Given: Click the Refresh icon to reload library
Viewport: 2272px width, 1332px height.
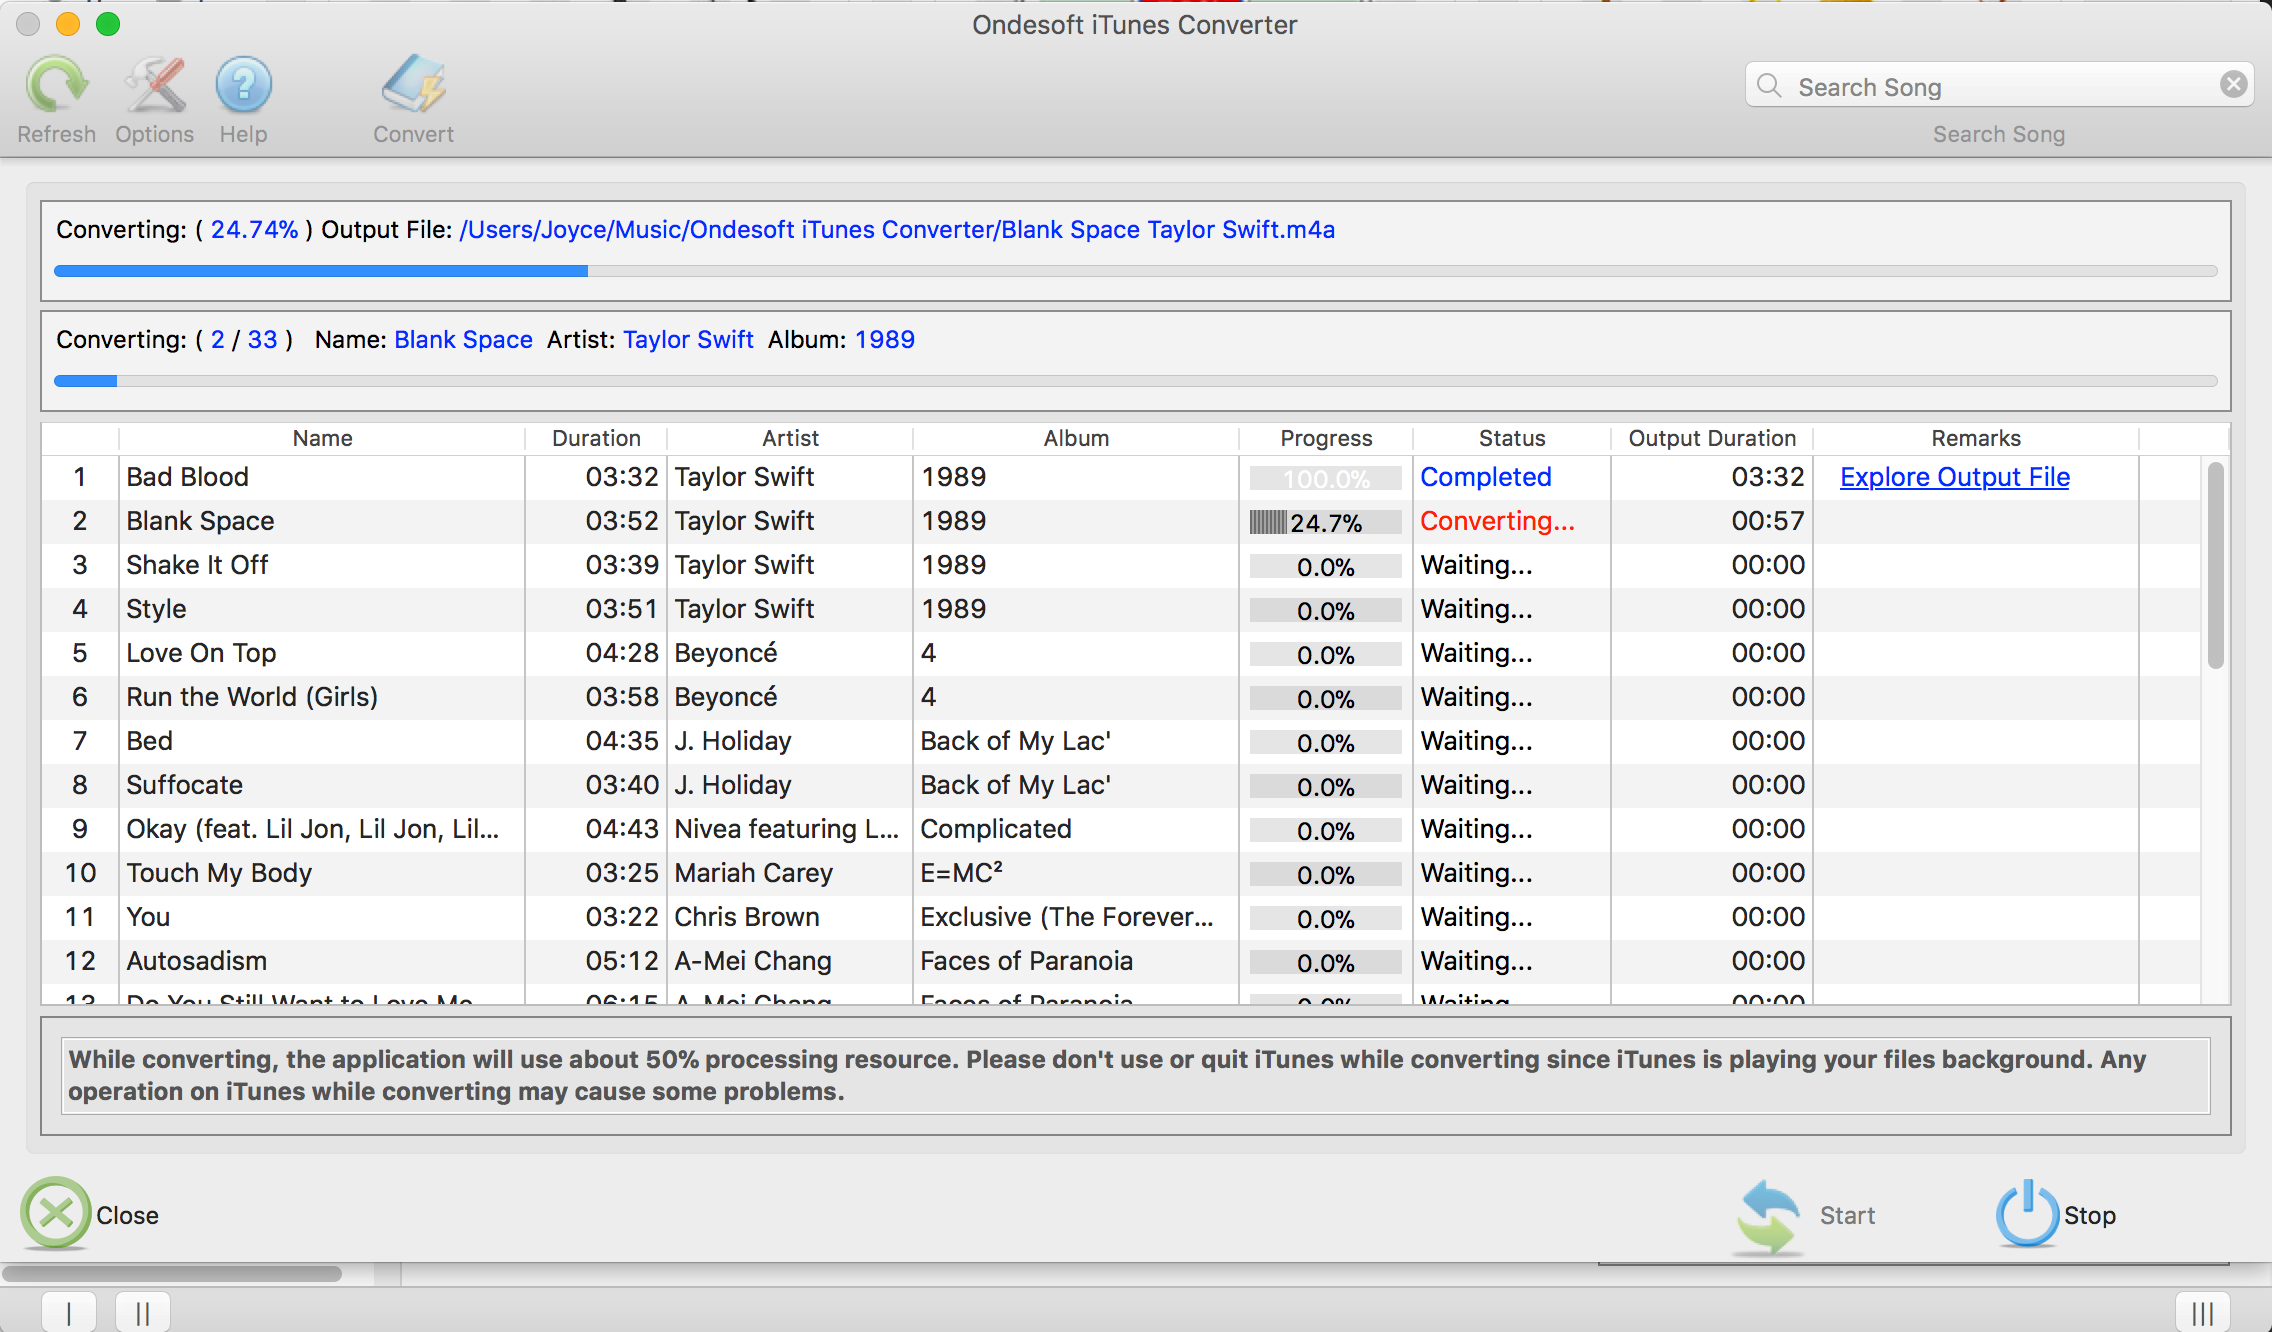Looking at the screenshot, I should pos(57,89).
